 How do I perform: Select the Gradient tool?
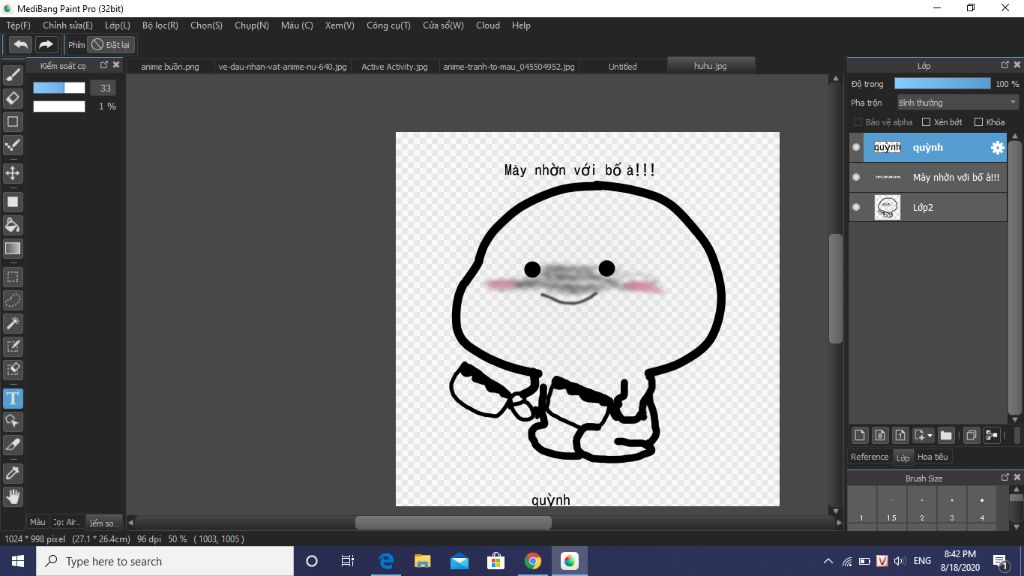[x=12, y=249]
